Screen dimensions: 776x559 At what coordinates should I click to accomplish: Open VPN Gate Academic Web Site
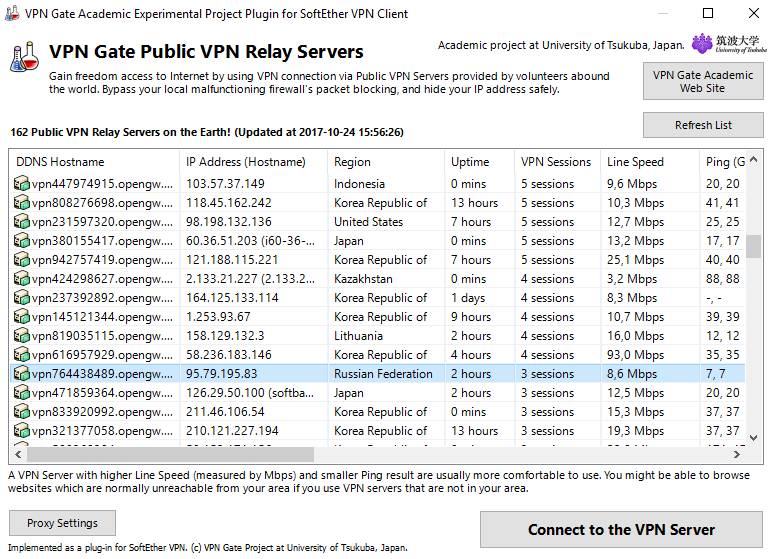click(x=703, y=81)
